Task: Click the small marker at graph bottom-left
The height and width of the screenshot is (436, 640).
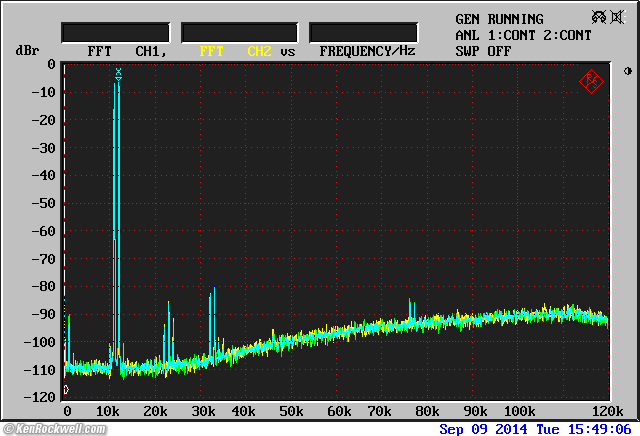Action: click(x=66, y=390)
